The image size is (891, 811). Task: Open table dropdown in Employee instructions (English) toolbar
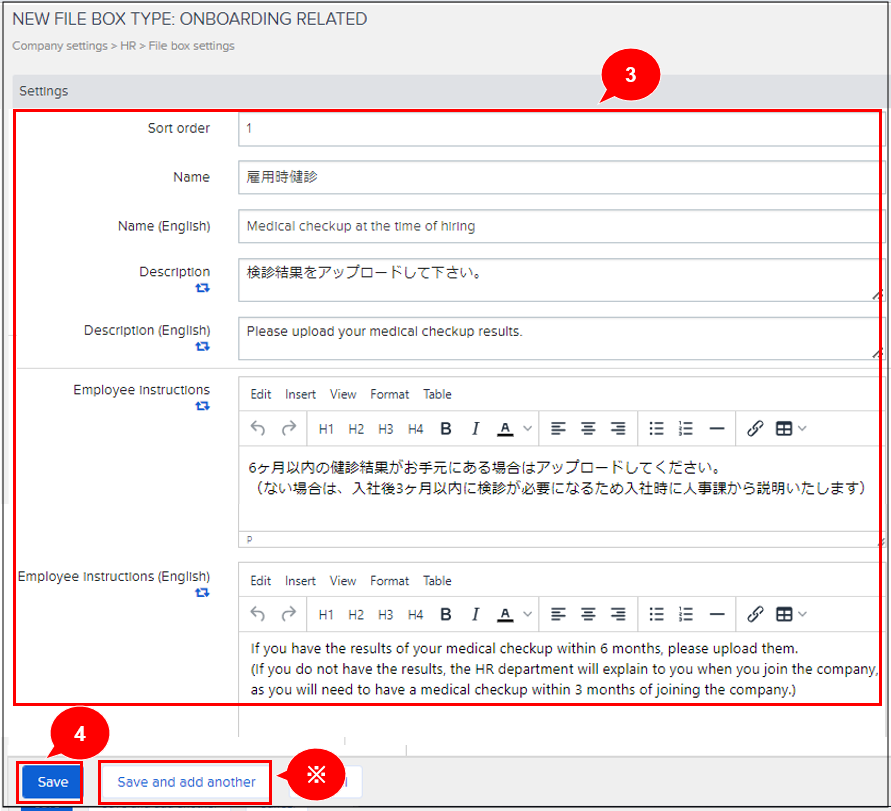pos(791,614)
